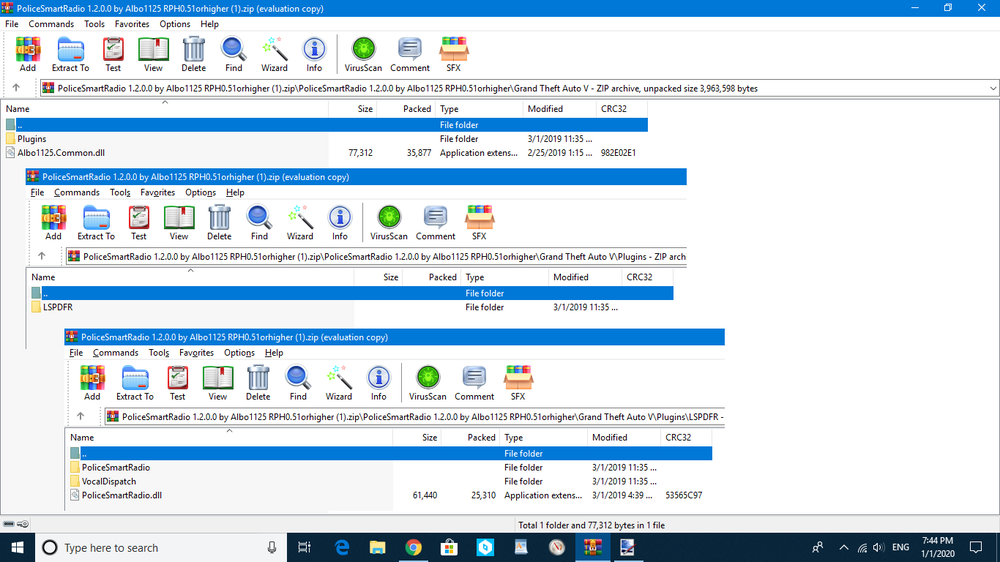Go up one level in Grand Theft Auto V window

click(x=16, y=88)
